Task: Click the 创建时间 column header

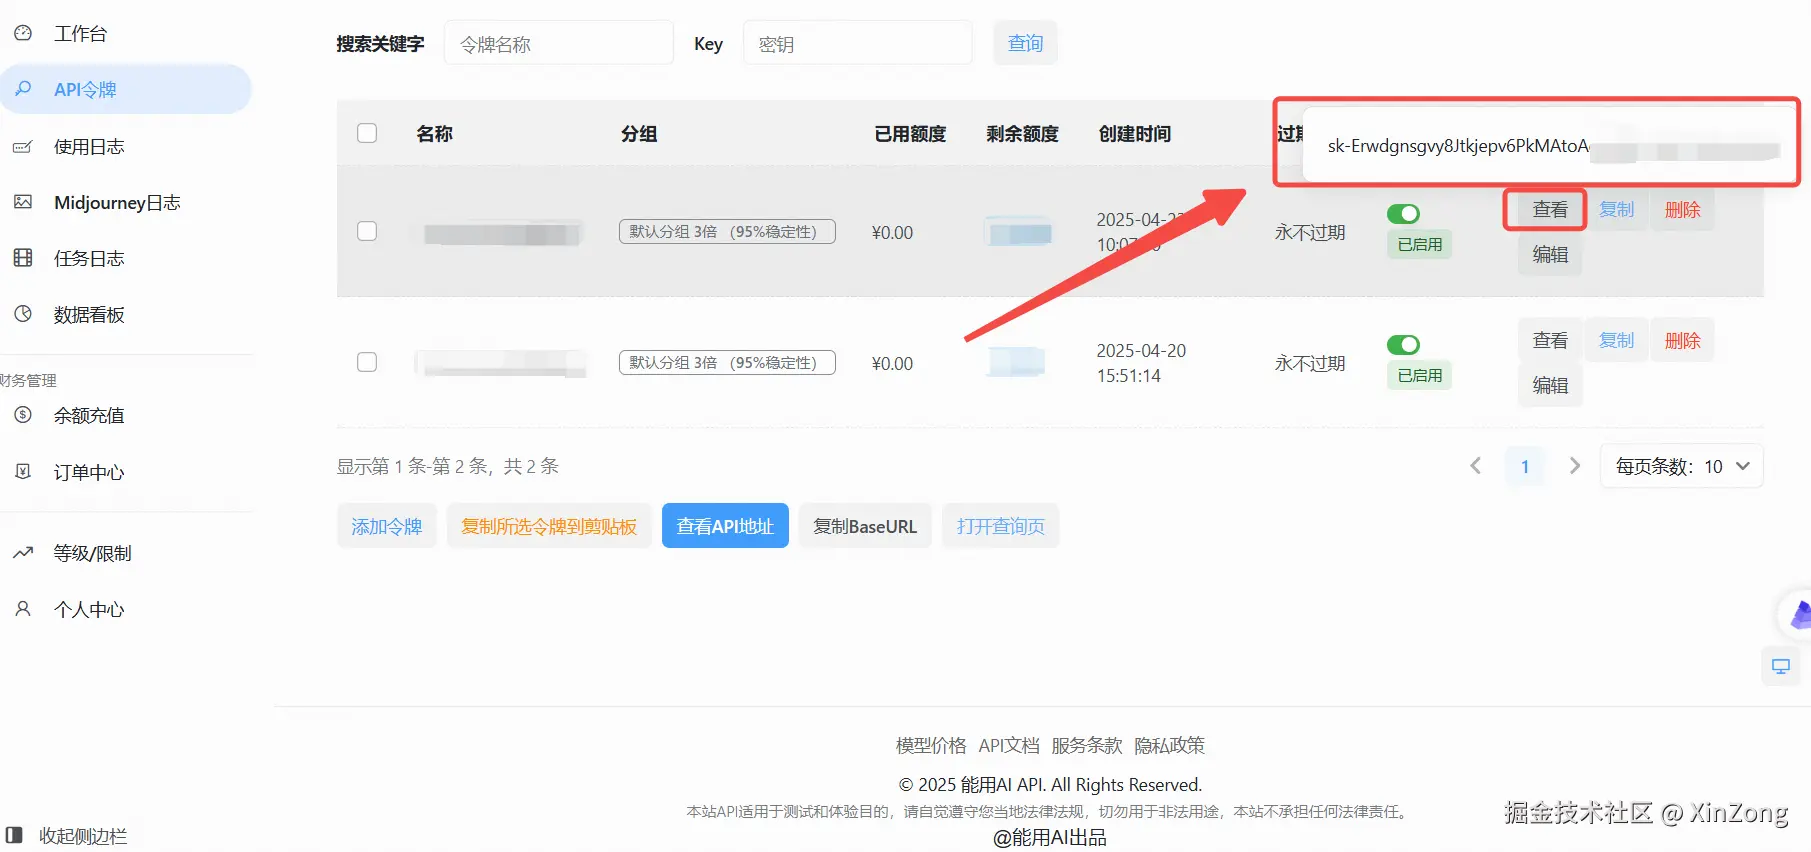Action: tap(1134, 133)
